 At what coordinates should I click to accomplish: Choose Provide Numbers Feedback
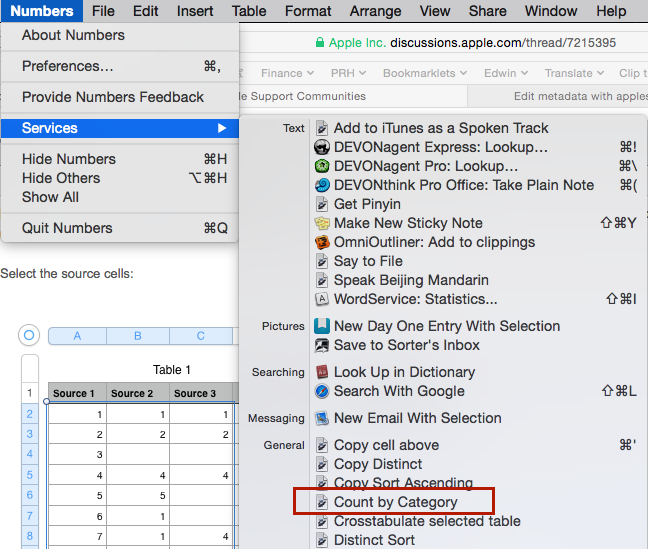pyautogui.click(x=120, y=97)
